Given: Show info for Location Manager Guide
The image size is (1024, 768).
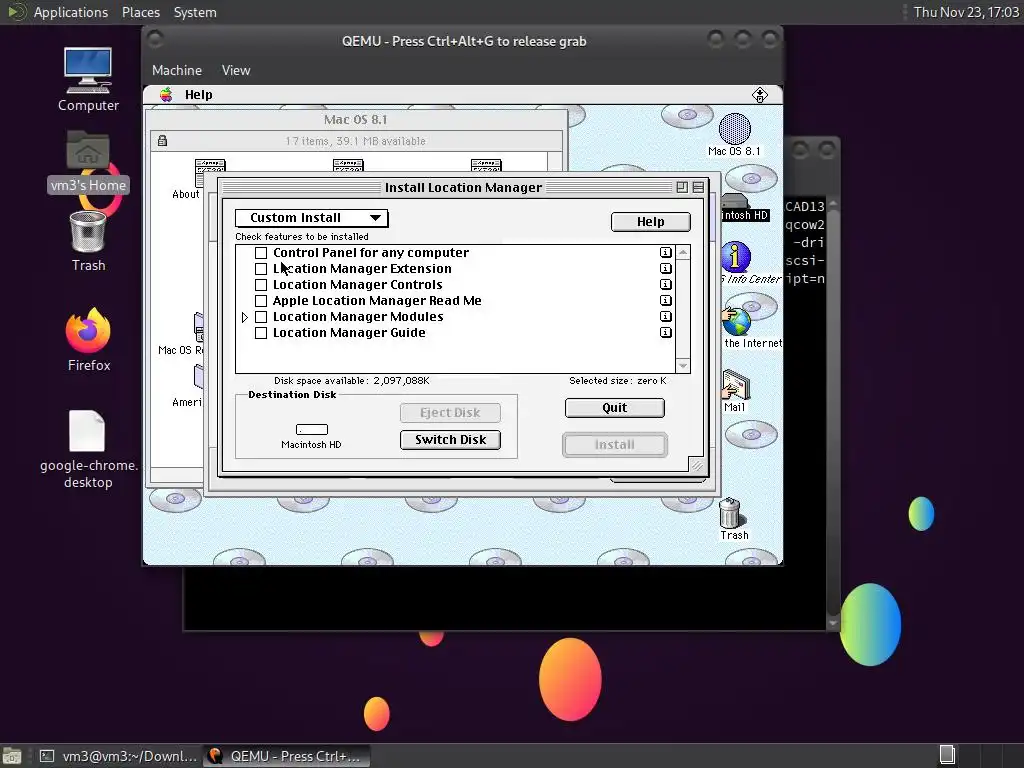Looking at the screenshot, I should (665, 332).
